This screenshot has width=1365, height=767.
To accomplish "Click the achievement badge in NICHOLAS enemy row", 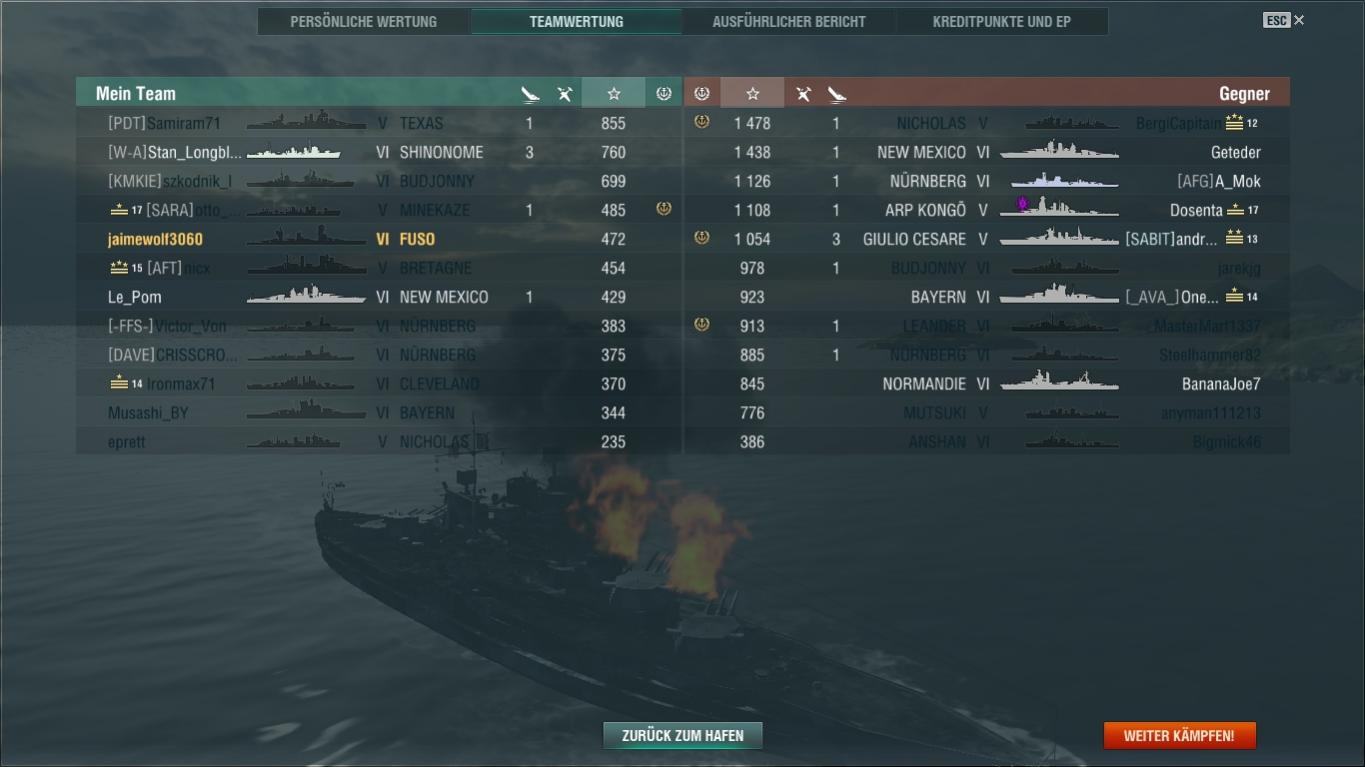I will [702, 122].
